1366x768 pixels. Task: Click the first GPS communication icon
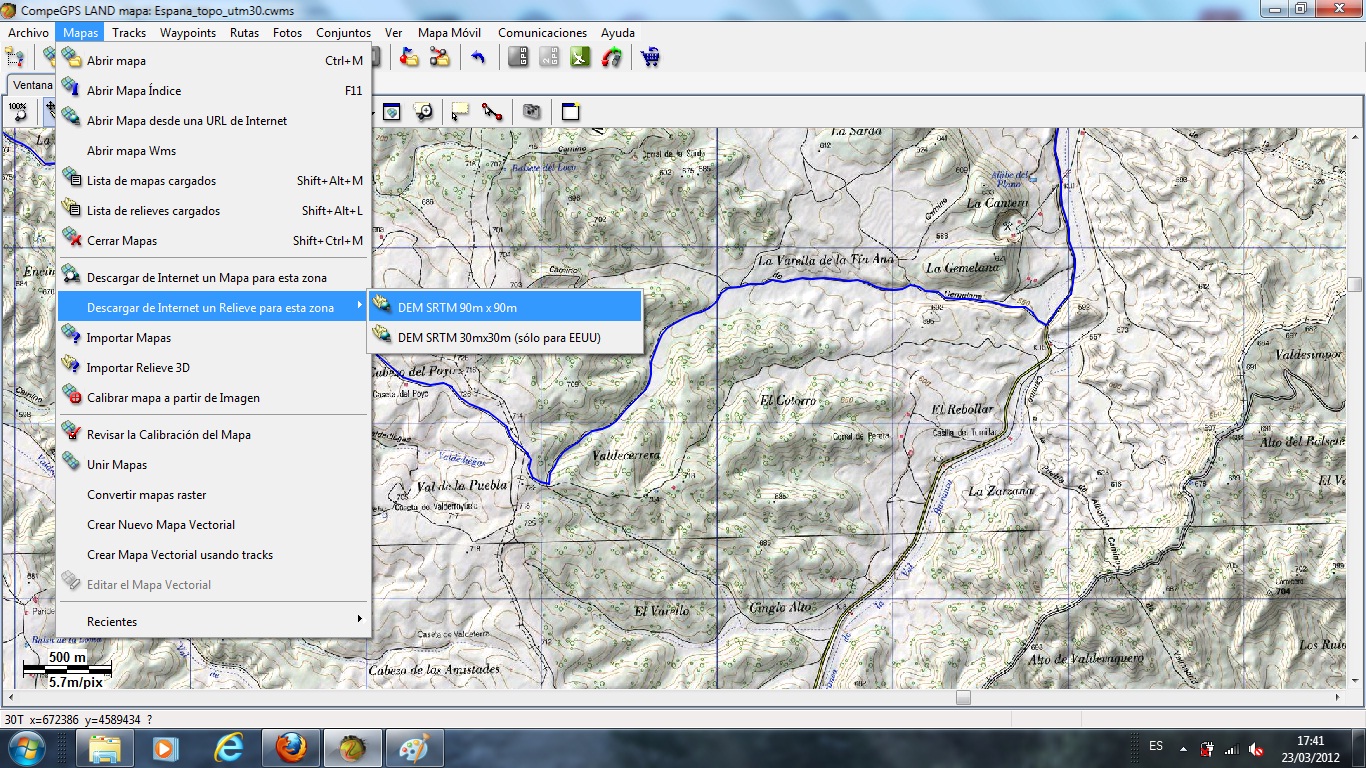coord(518,57)
